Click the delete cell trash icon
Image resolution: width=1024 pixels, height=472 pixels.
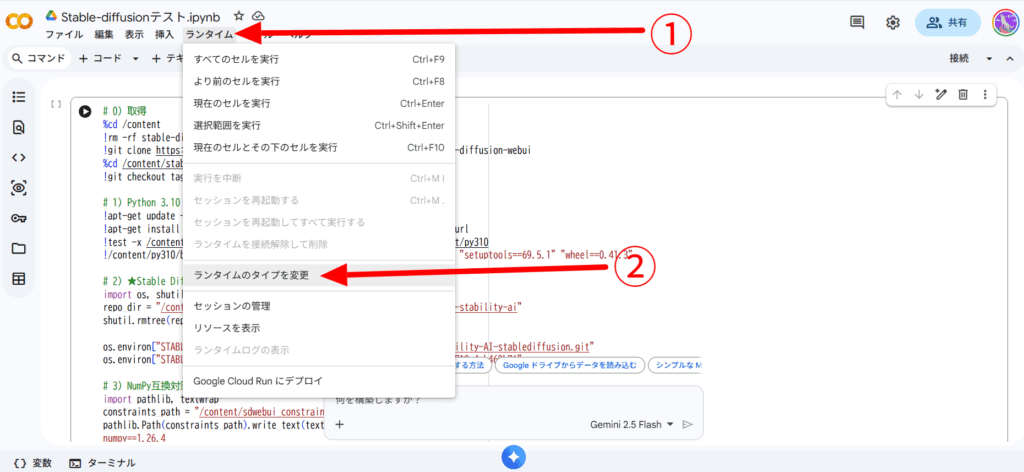point(963,94)
